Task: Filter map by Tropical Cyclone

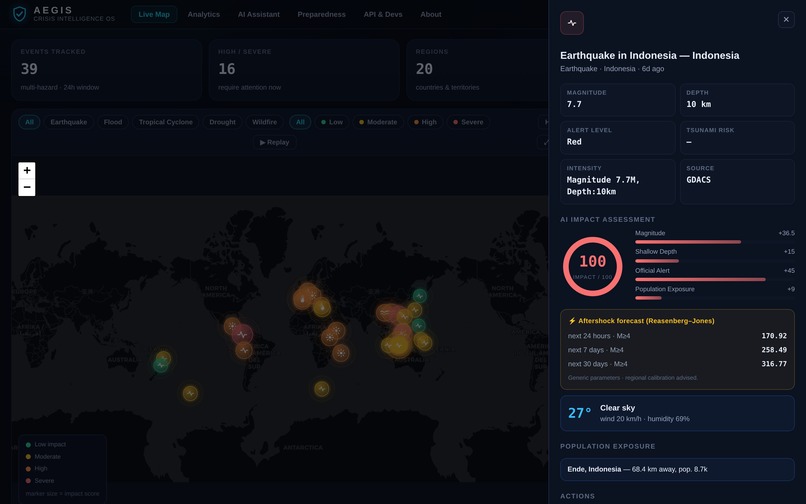Action: [x=166, y=122]
